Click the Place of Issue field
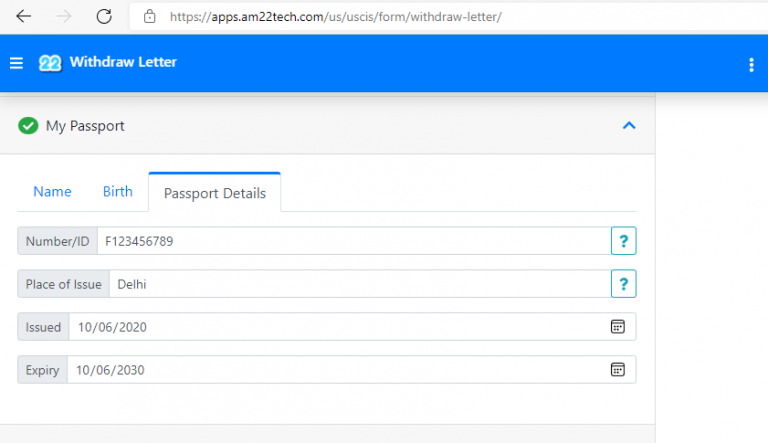Image resolution: width=768 pixels, height=443 pixels. 358,284
